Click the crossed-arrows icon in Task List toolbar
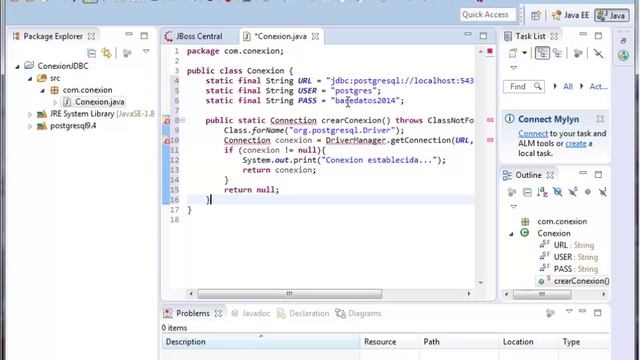 [598, 53]
